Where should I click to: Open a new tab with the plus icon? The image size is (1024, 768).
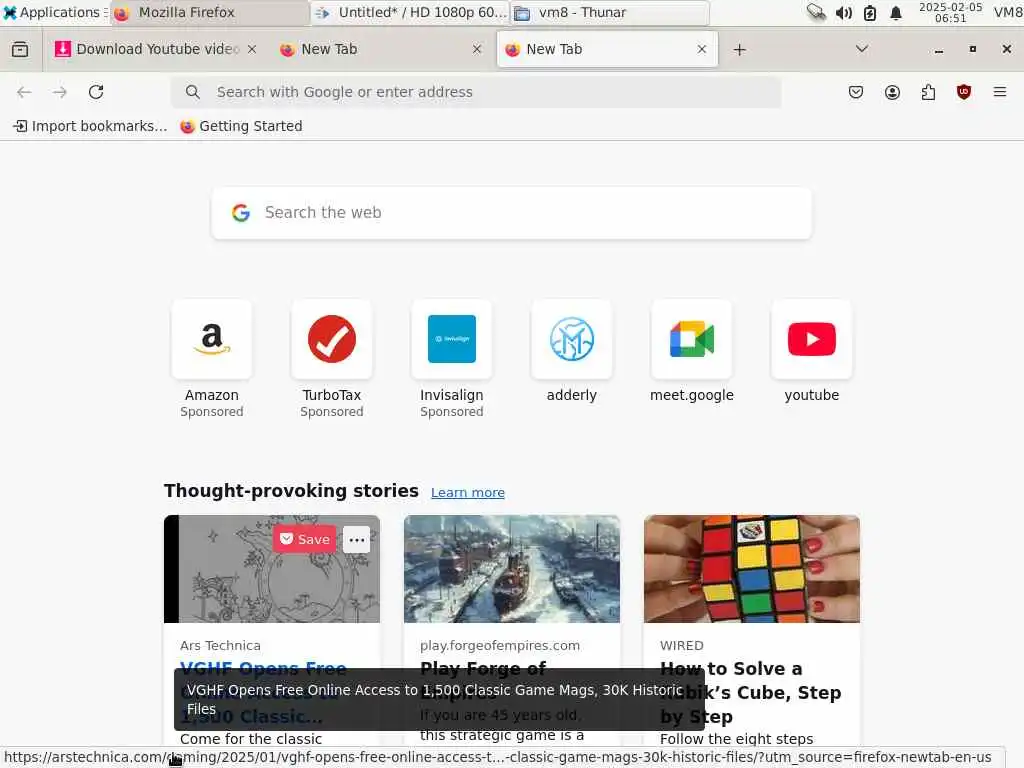click(x=739, y=50)
